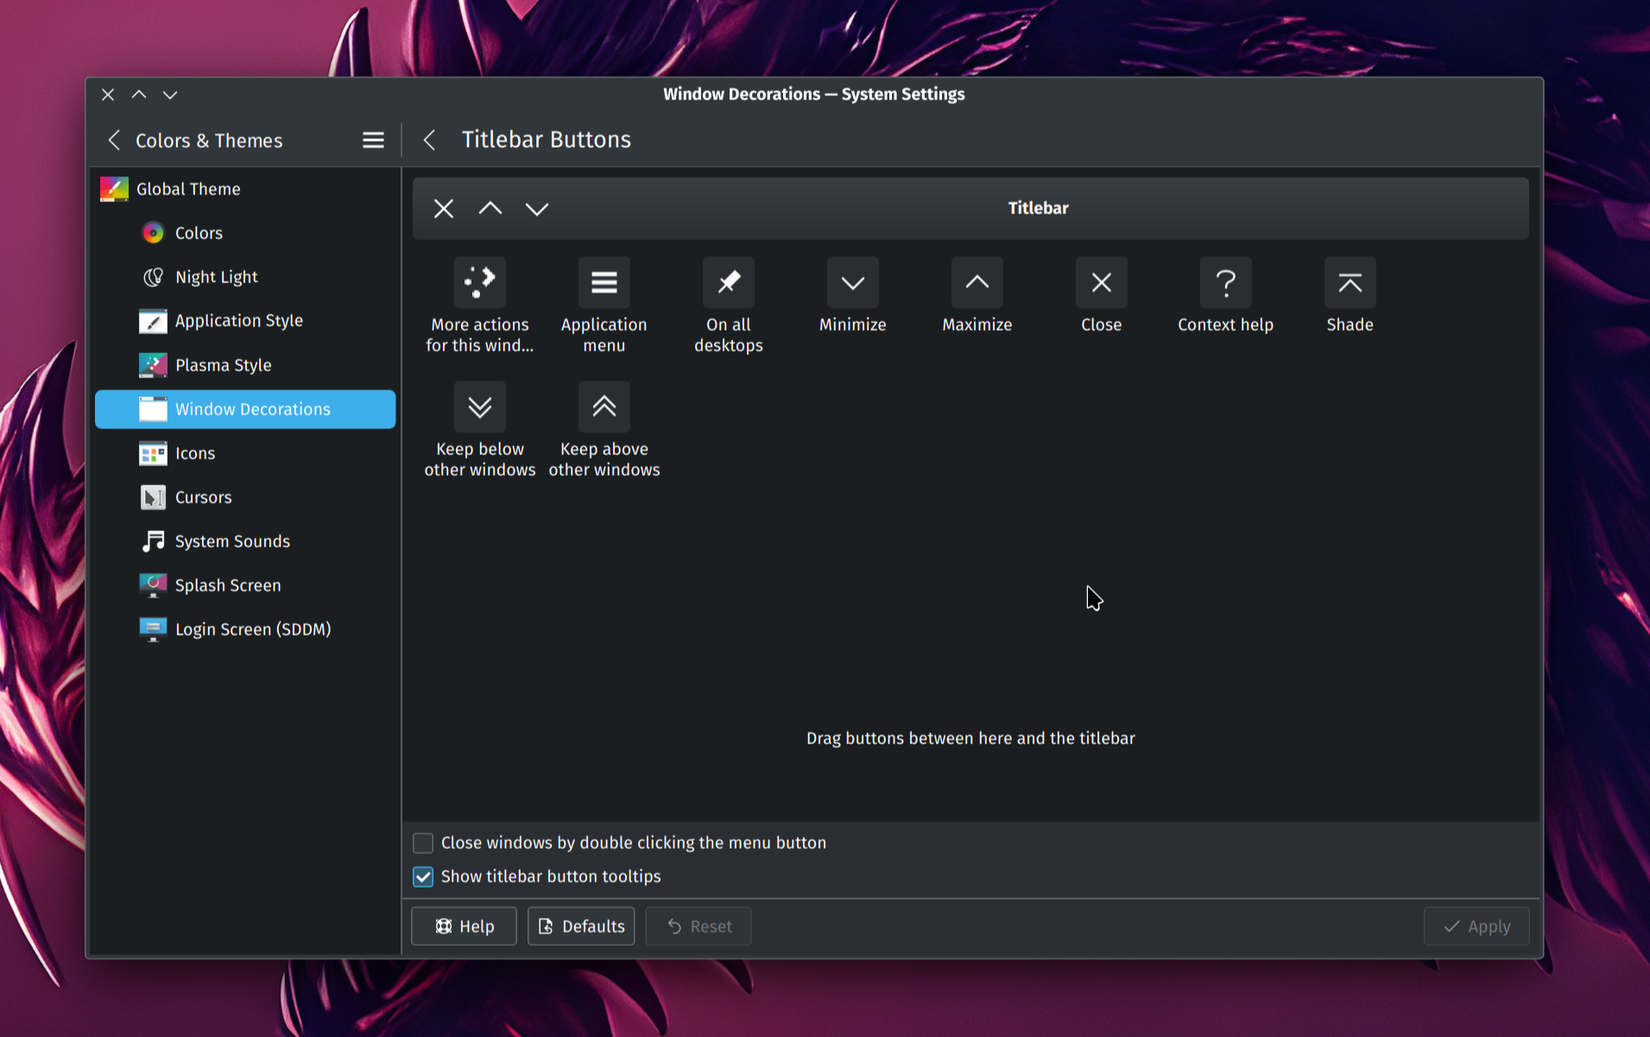Screen dimensions: 1650x1037
Task: Maximize the System Settings window
Action: [139, 94]
